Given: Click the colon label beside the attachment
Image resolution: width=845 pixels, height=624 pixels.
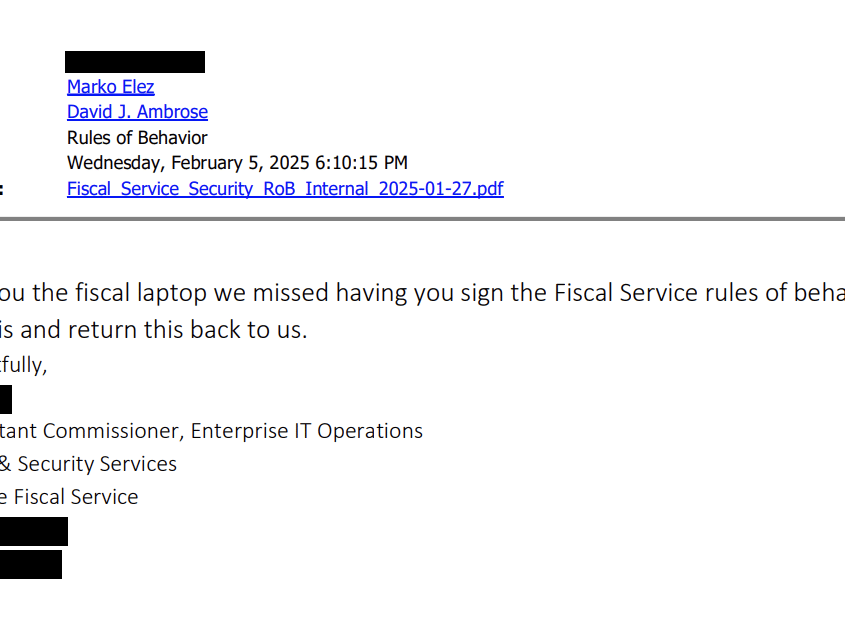Looking at the screenshot, I should click(2, 190).
